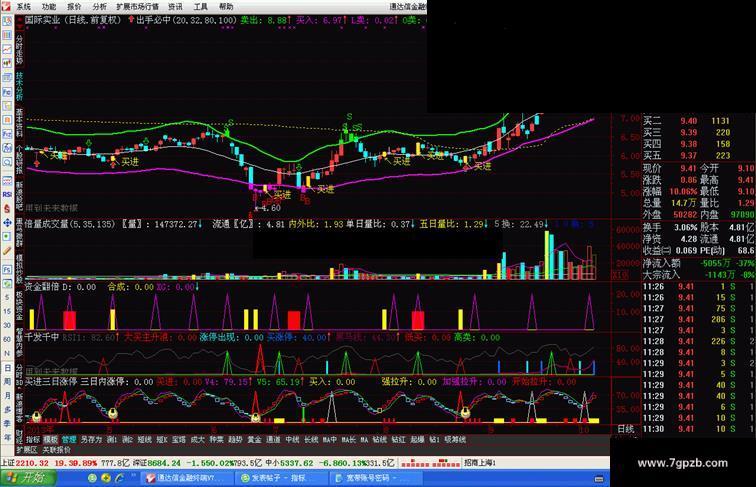756x487 pixels.
Task: Open the 工具 menu
Action: [200, 6]
